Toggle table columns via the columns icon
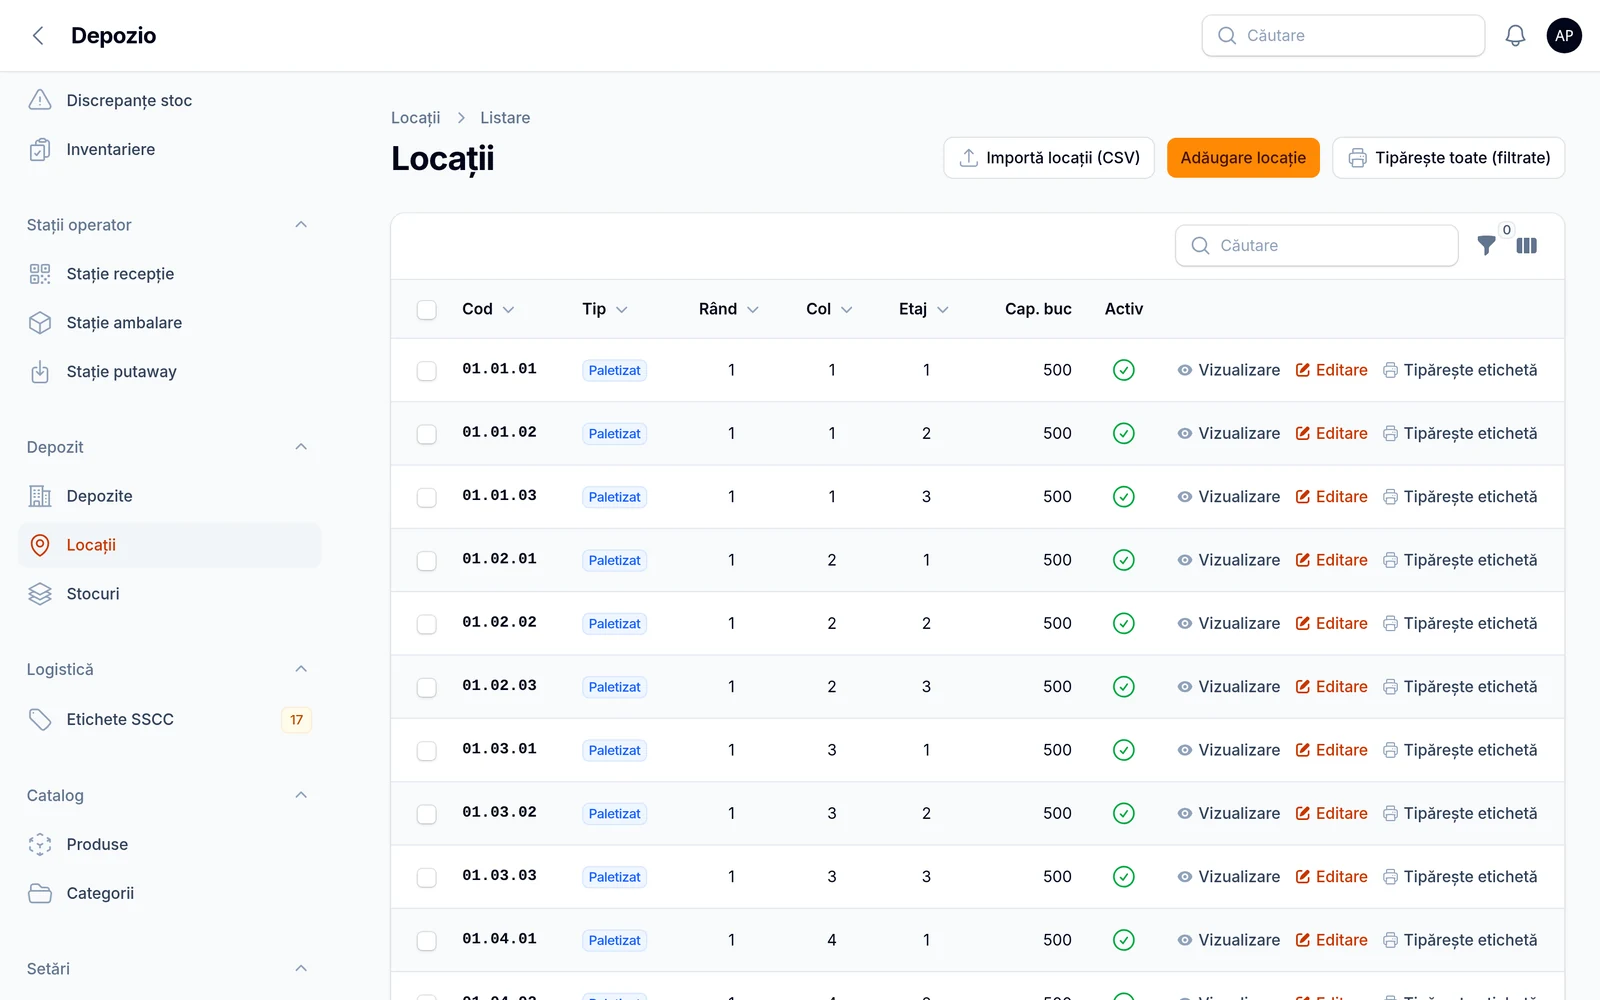 coord(1526,245)
